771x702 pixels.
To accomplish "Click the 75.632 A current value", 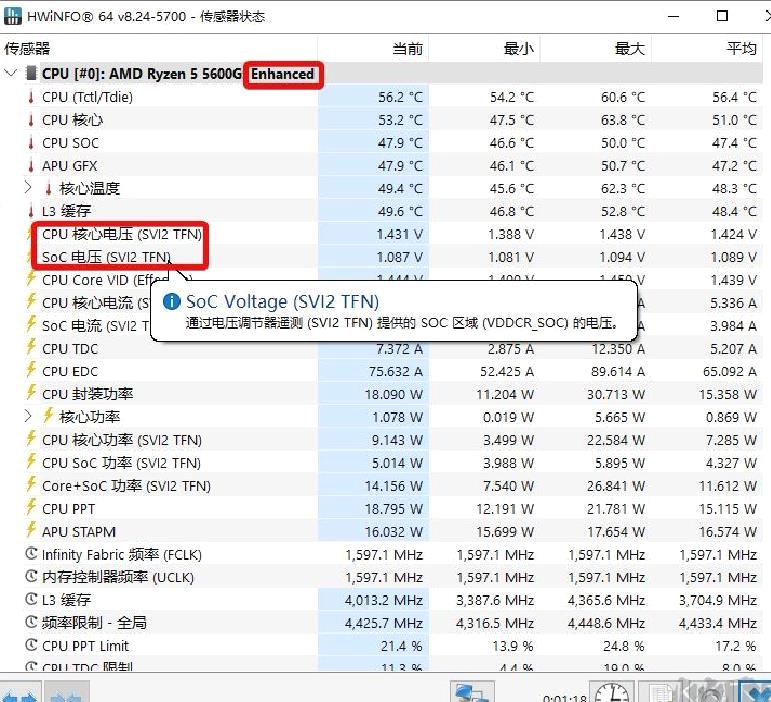I will (396, 371).
